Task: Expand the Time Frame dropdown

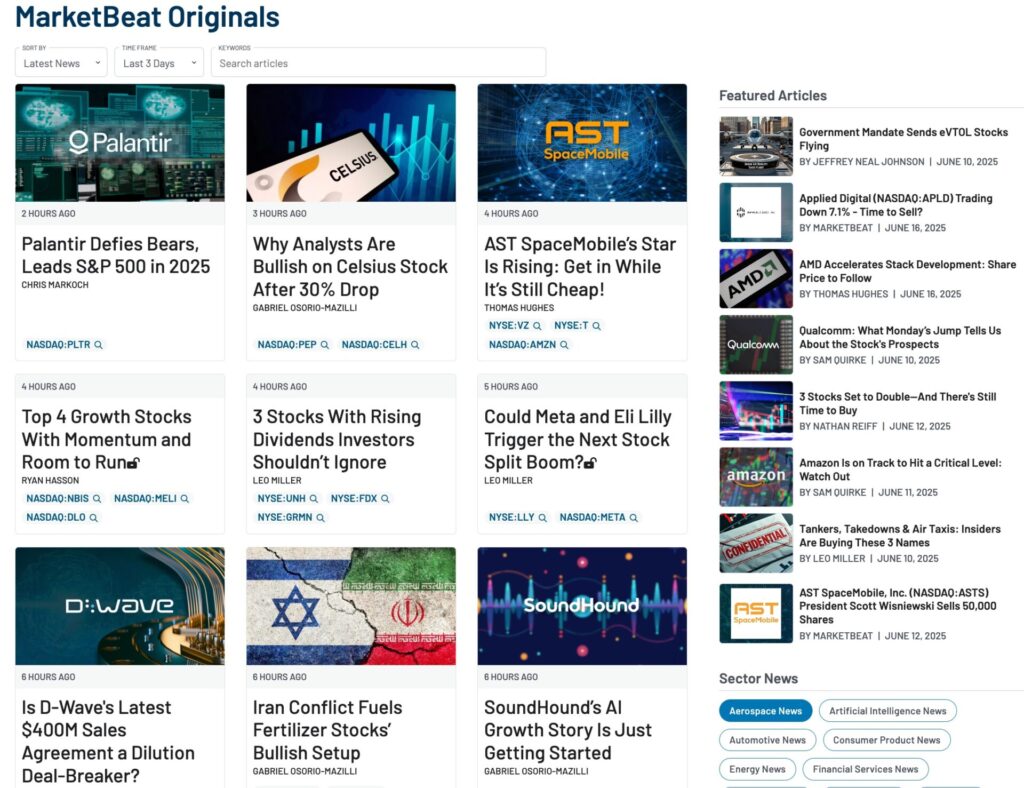Action: tap(158, 63)
